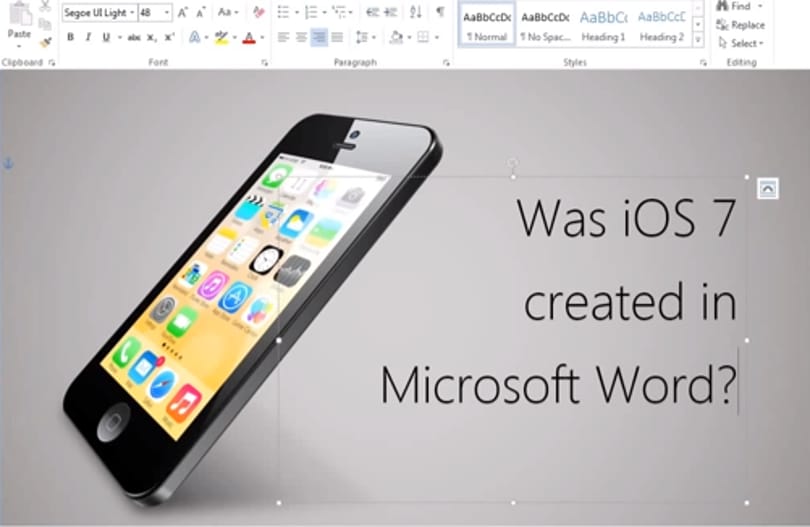
Task: Open the Select menu in Editing
Action: [x=741, y=43]
